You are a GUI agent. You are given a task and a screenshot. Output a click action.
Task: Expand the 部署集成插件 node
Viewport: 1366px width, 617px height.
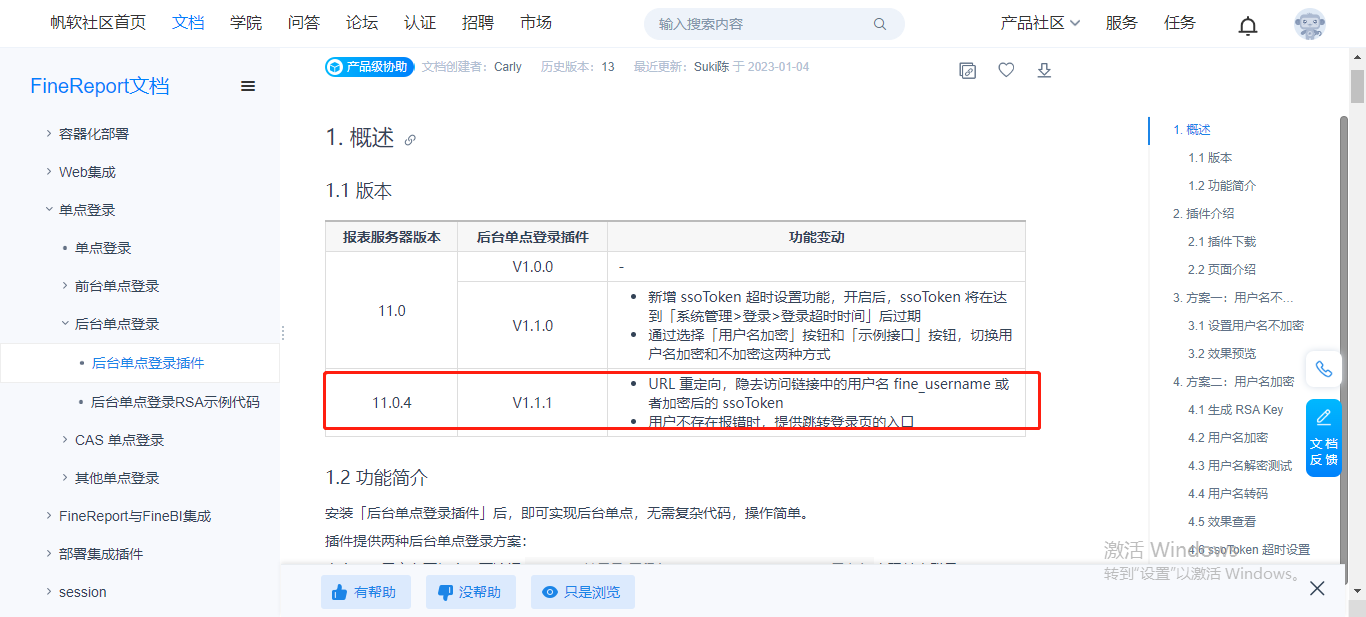coord(49,554)
